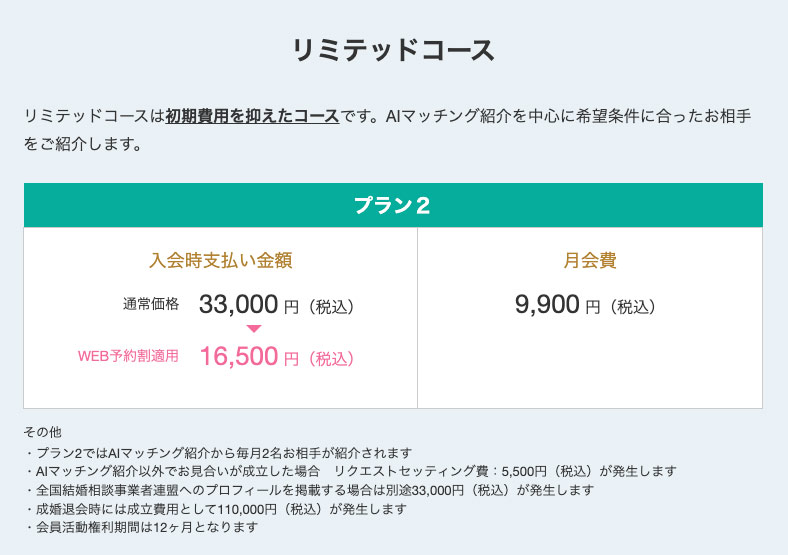Click the 月会費 column heading
The width and height of the screenshot is (788, 555).
590,261
